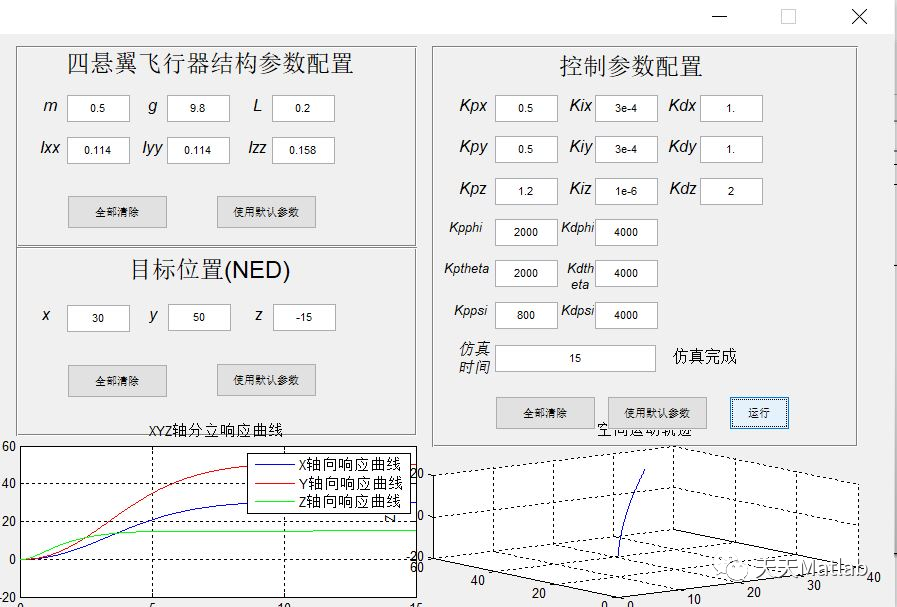
Task: Click the 仿真完成 status text
Action: coord(705,356)
